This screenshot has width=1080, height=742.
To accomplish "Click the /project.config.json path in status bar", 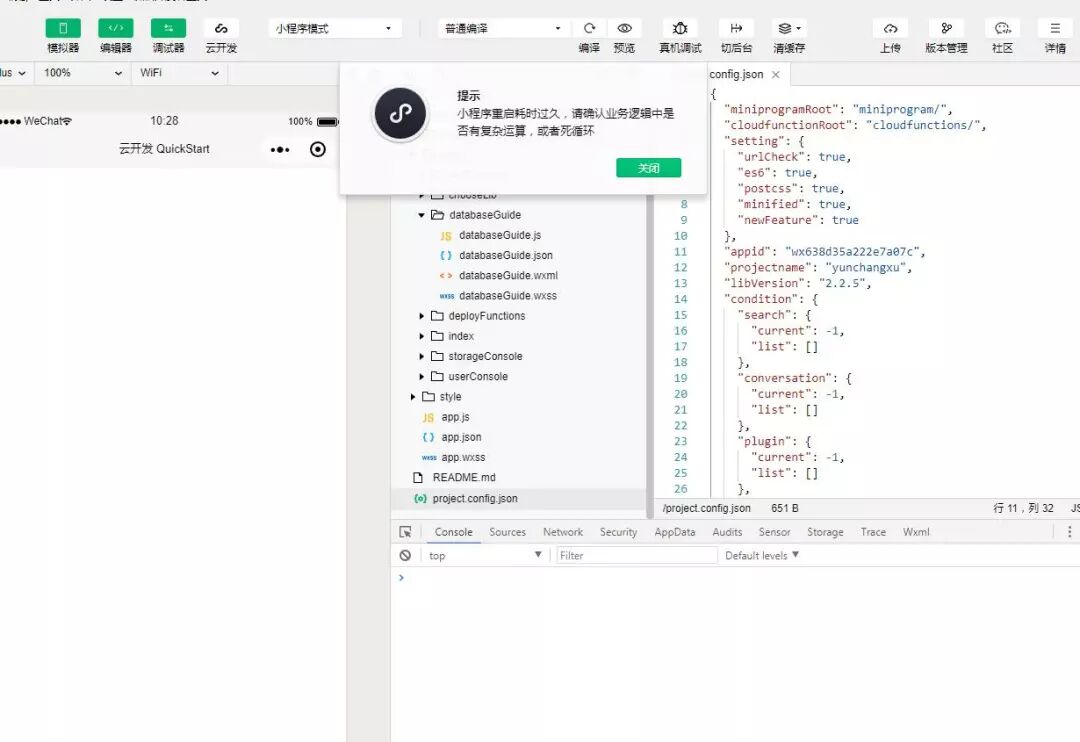I will (706, 508).
